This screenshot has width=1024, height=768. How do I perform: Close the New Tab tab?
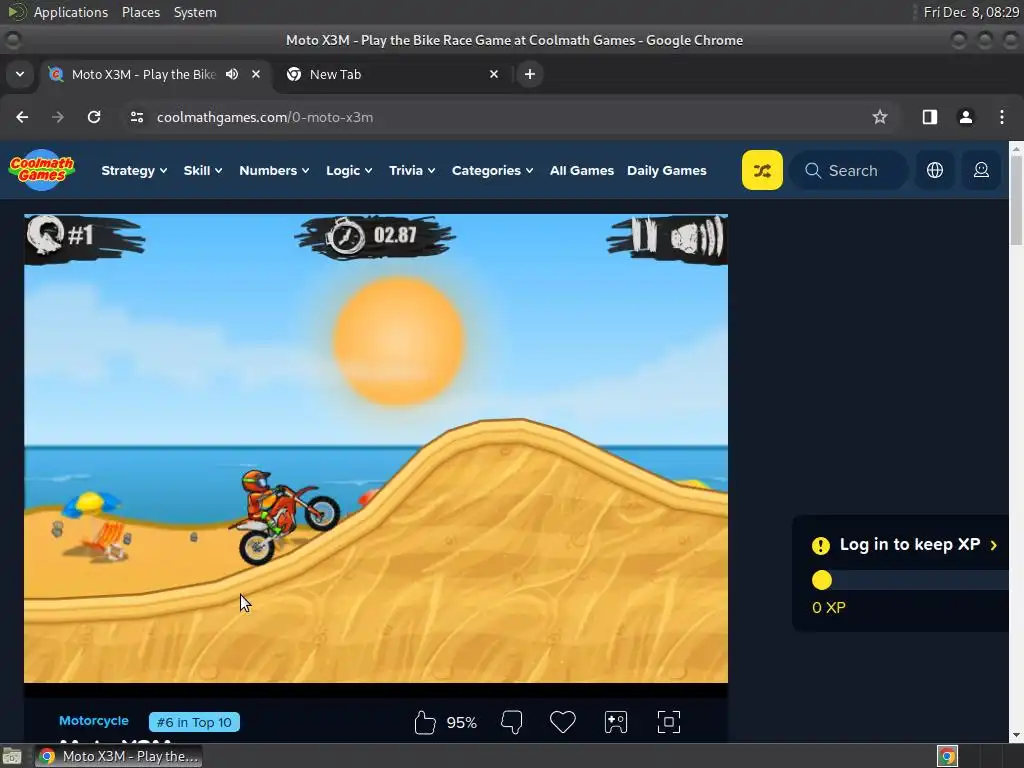point(494,74)
